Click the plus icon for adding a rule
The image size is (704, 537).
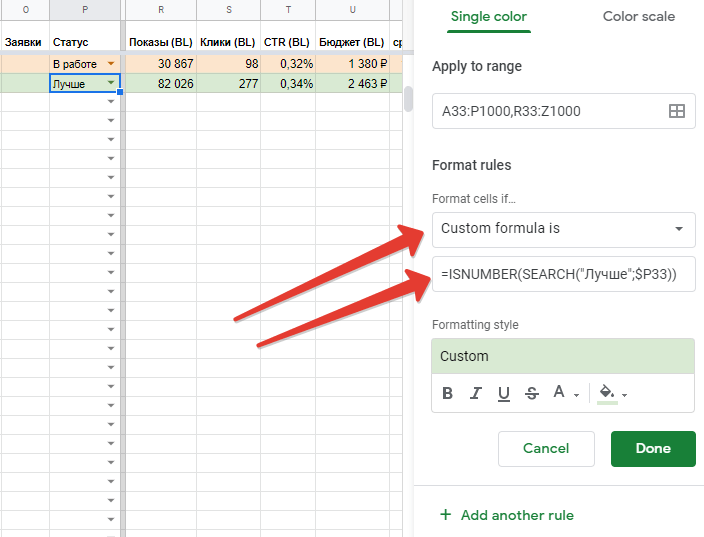pyautogui.click(x=445, y=515)
